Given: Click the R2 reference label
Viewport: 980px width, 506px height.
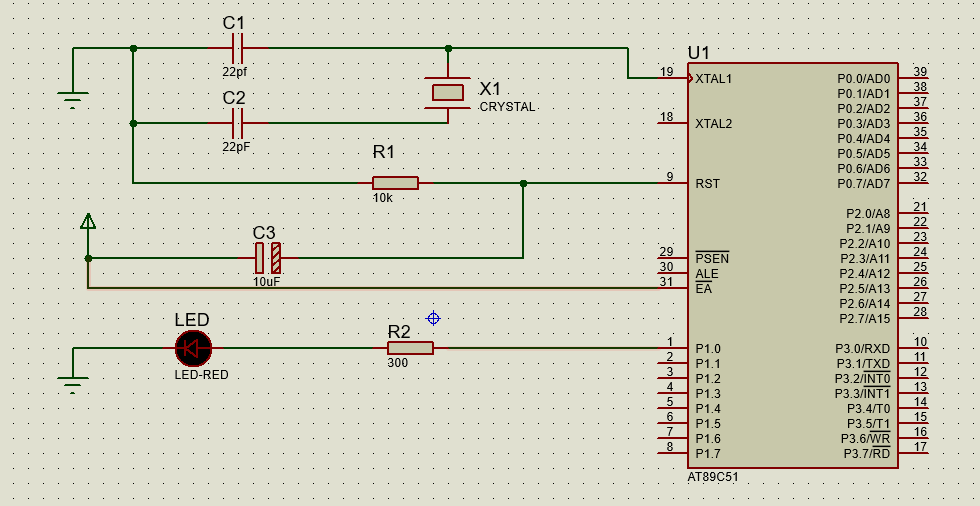Looking at the screenshot, I should 399,331.
